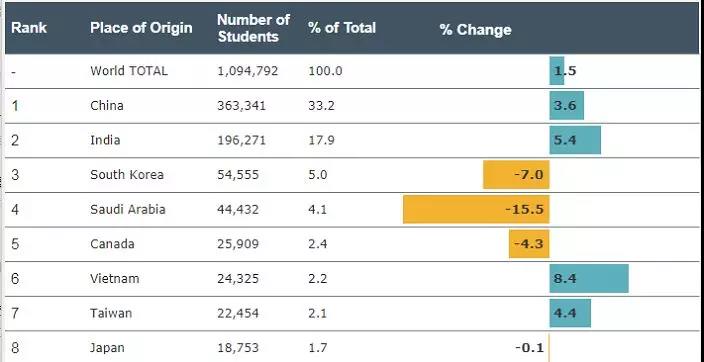Screen dimensions: 704x362
Task: Click the 363,341 student count cell
Action: coord(242,106)
